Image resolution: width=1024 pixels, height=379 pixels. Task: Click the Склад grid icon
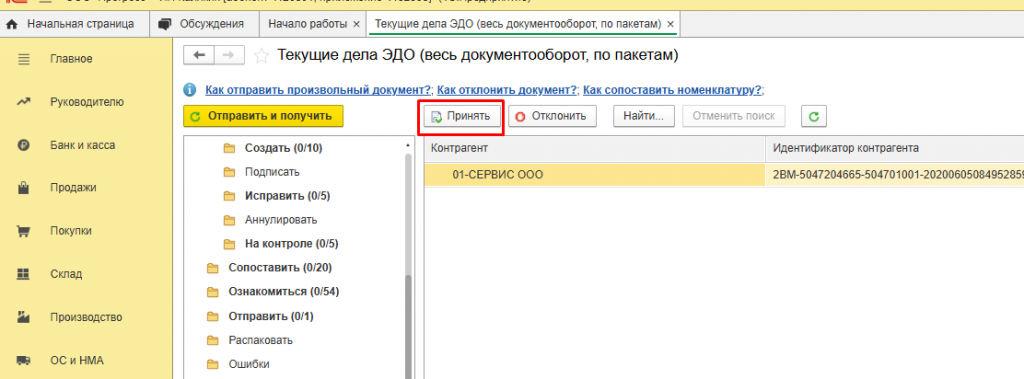point(24,274)
